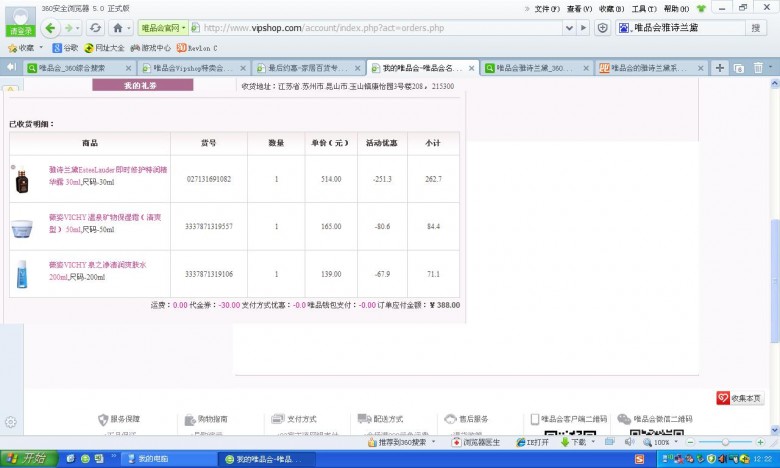Open the Revlon C bookmark
This screenshot has width=780, height=468.
click(x=196, y=48)
